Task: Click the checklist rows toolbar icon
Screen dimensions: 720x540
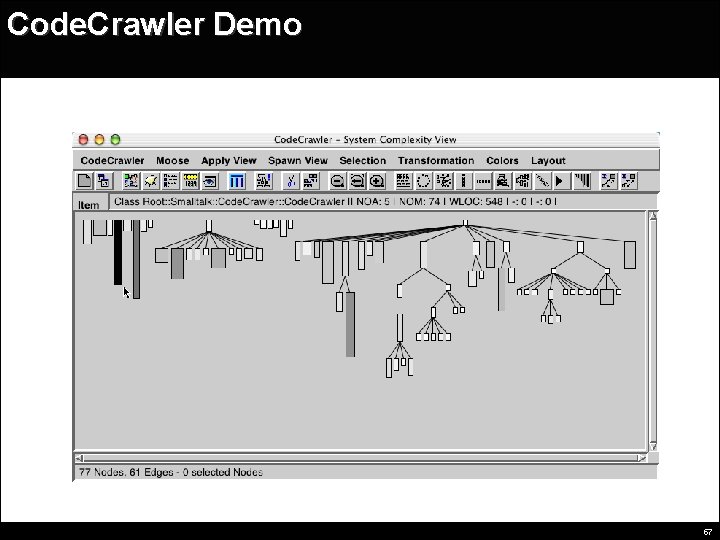Action: tap(170, 181)
